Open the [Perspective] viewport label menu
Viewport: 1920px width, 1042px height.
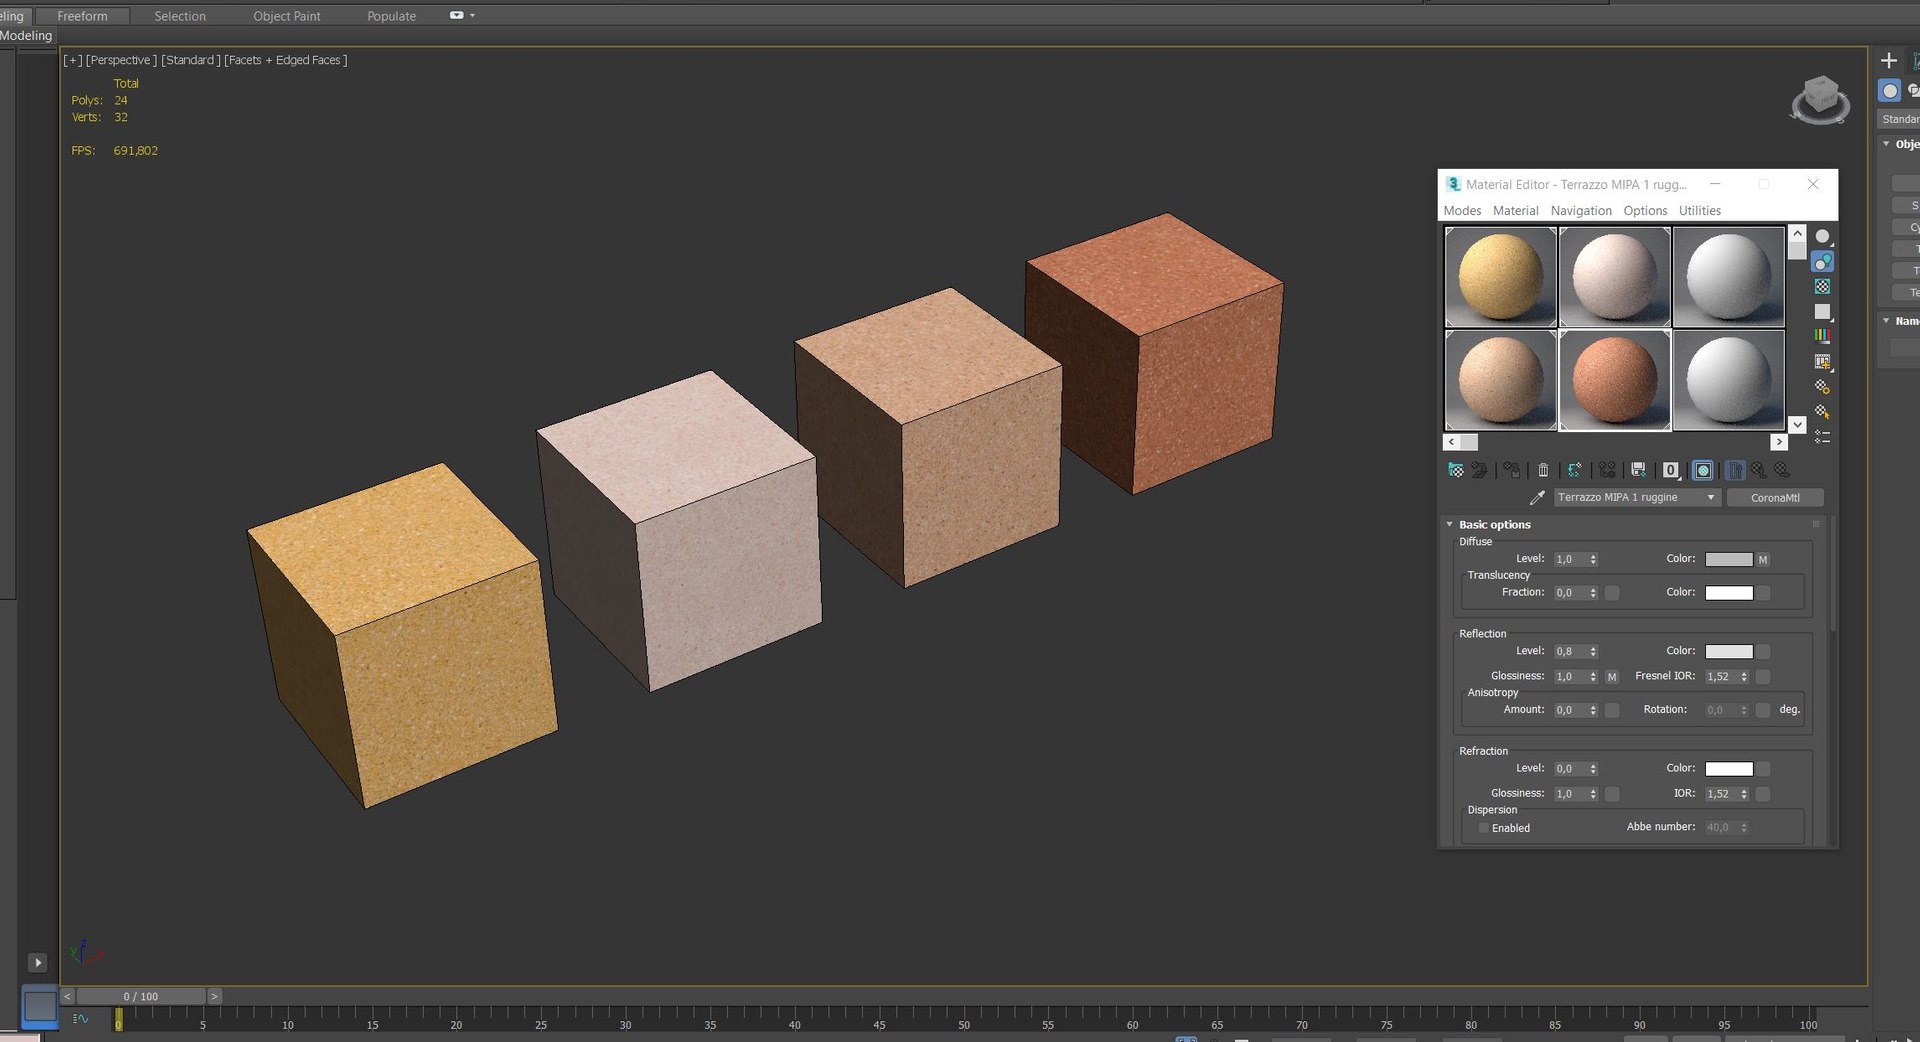tap(121, 60)
